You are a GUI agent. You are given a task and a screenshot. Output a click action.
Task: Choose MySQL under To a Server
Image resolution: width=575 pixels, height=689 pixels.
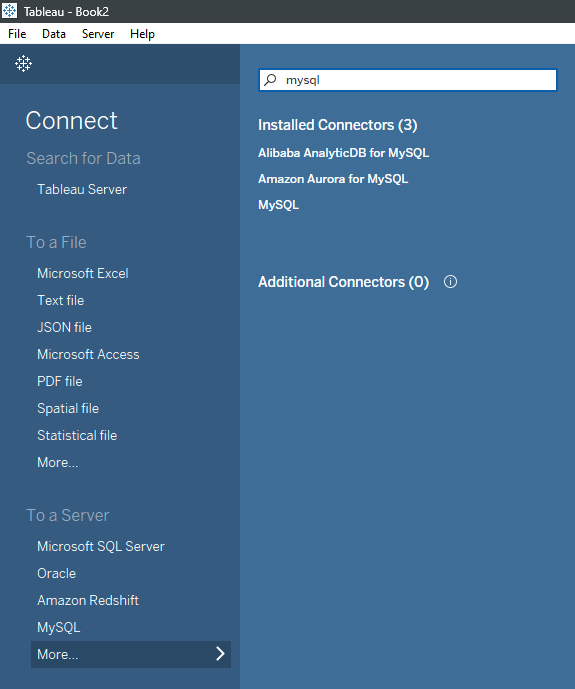58,627
